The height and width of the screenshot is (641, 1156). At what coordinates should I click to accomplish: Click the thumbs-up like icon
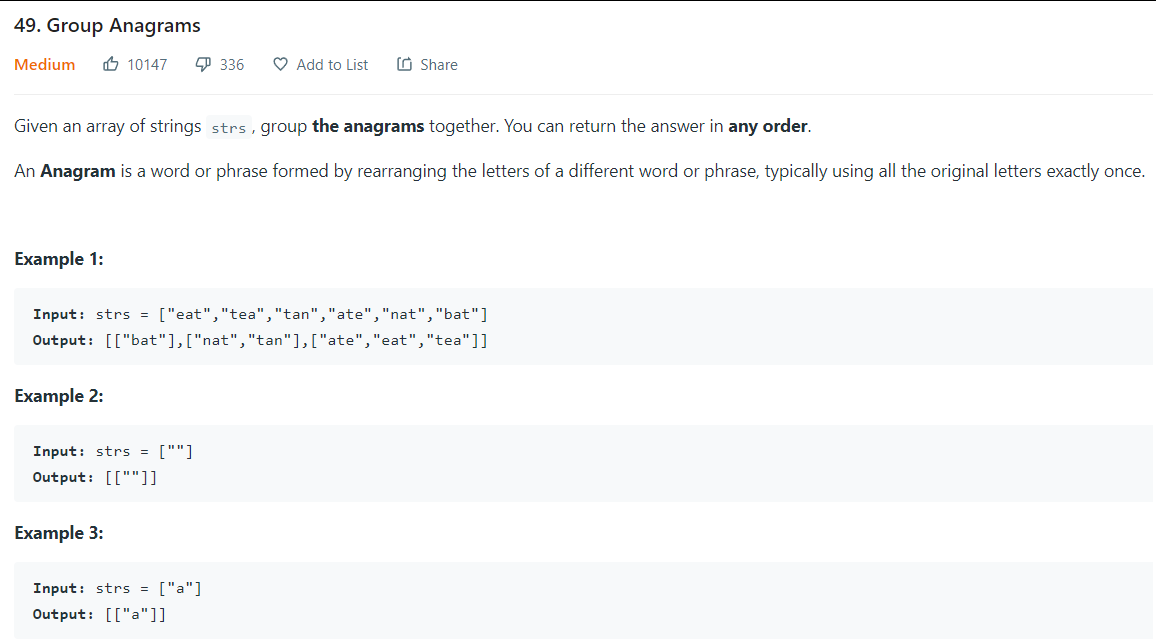[111, 64]
